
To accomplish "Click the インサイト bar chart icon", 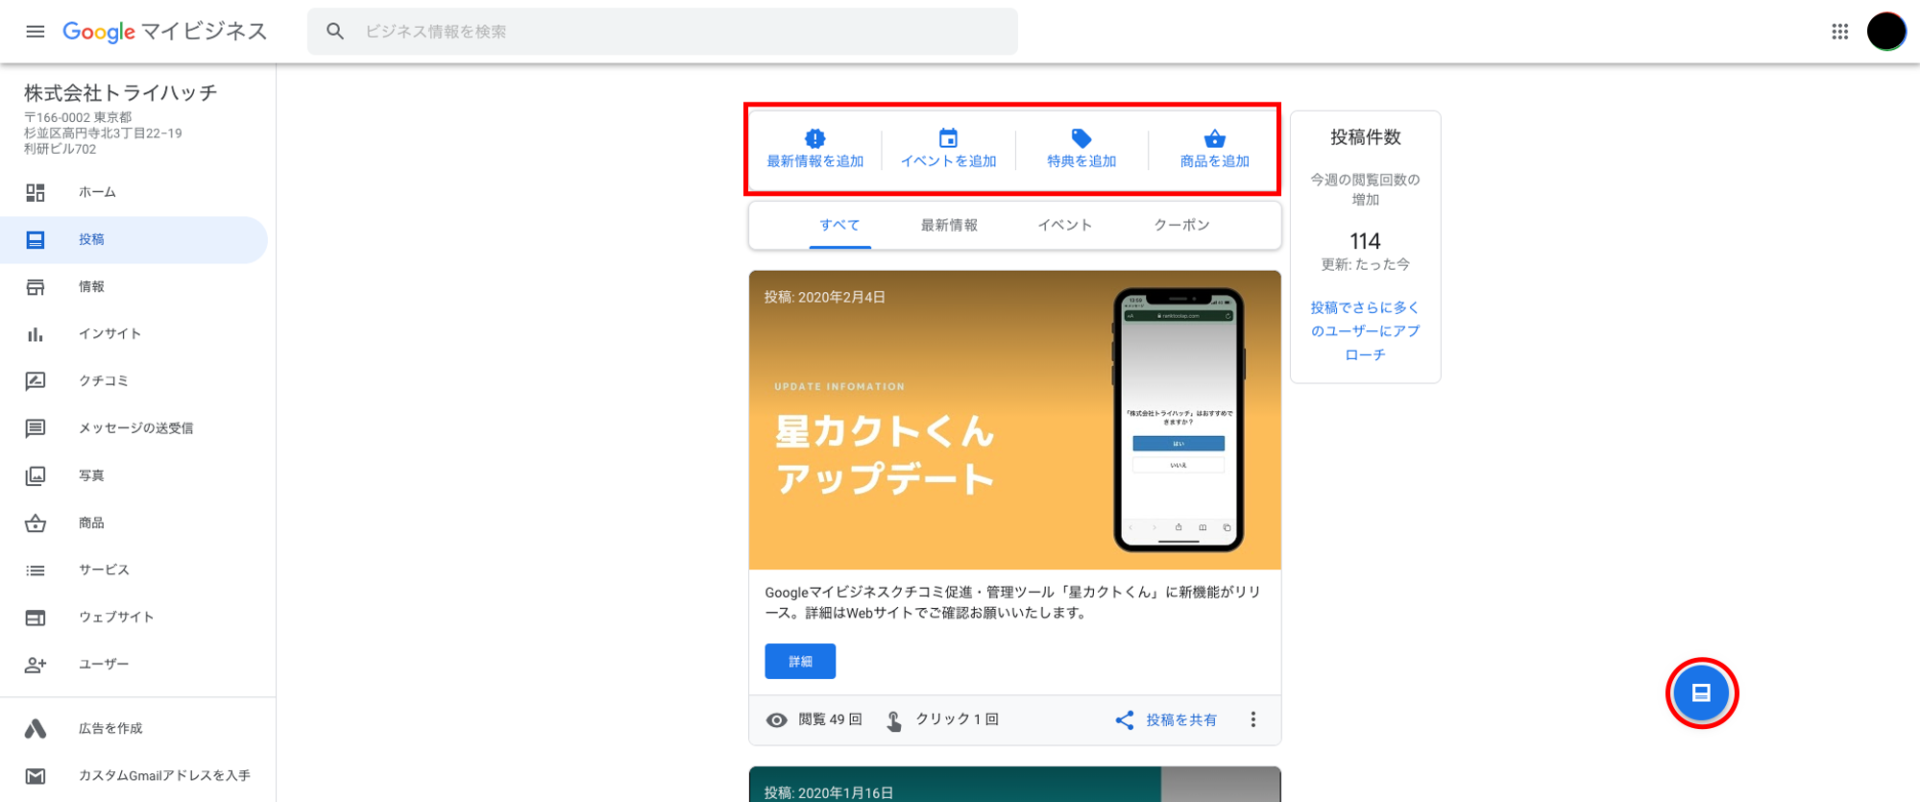I will tap(35, 334).
